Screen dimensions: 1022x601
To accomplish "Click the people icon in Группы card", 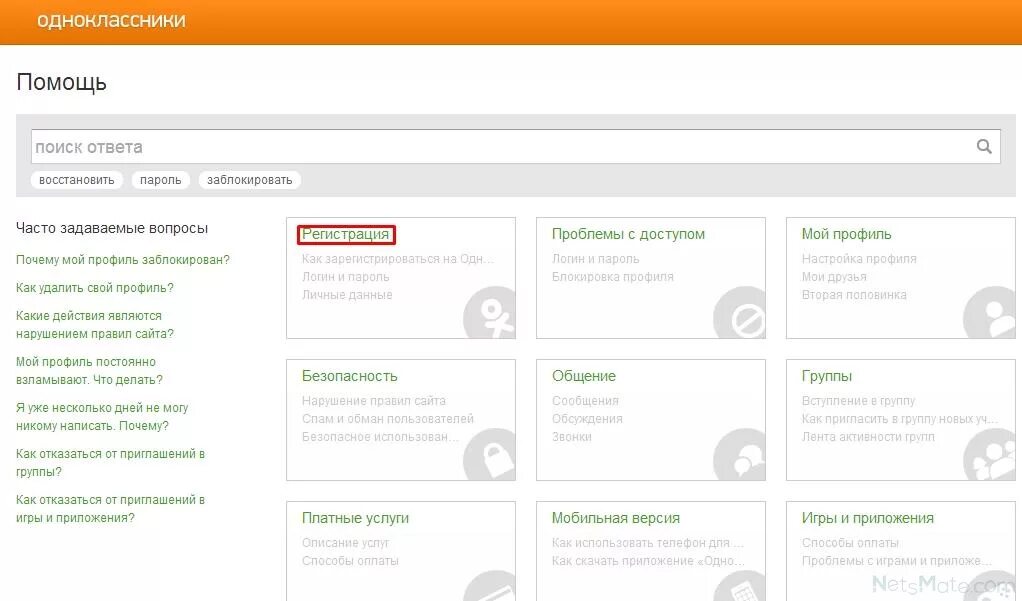I will 989,454.
